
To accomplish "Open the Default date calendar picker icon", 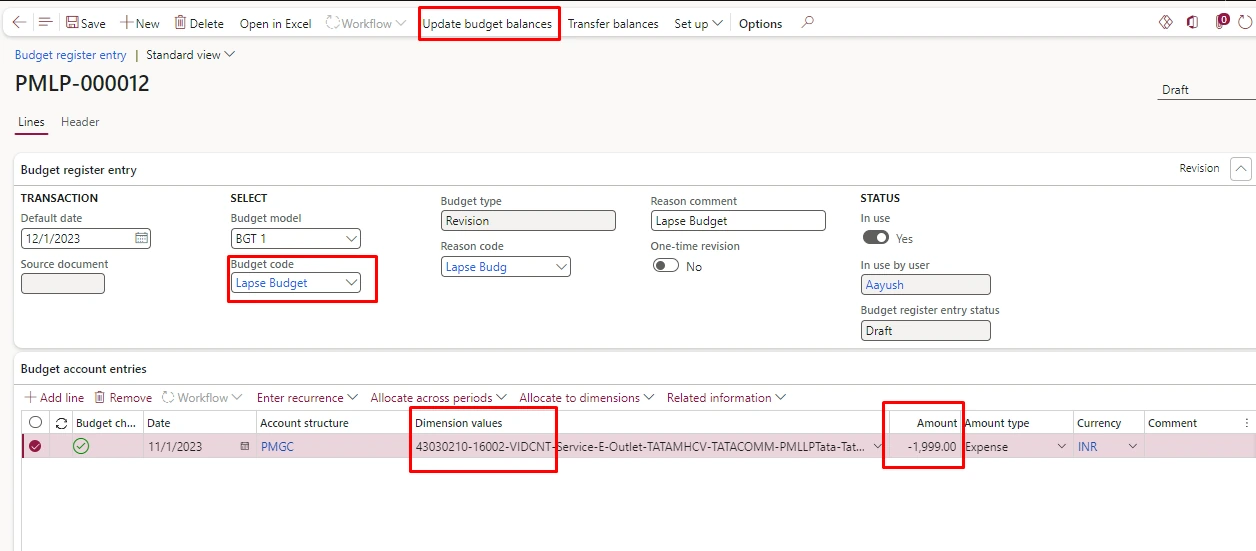I will tap(141, 238).
